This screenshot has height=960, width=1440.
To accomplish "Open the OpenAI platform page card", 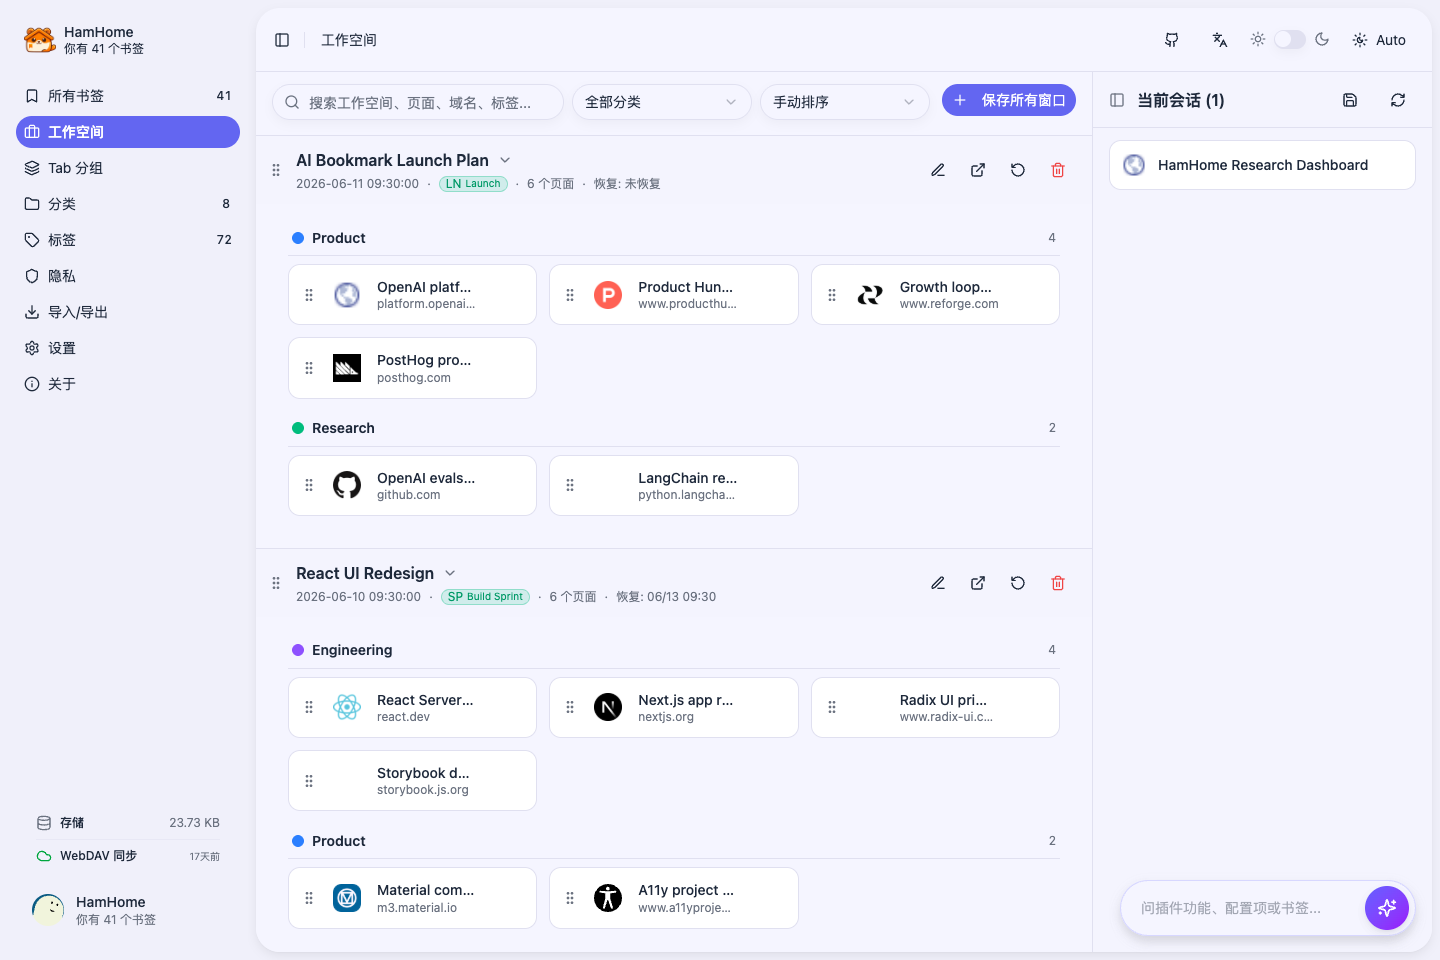I will pyautogui.click(x=412, y=295).
